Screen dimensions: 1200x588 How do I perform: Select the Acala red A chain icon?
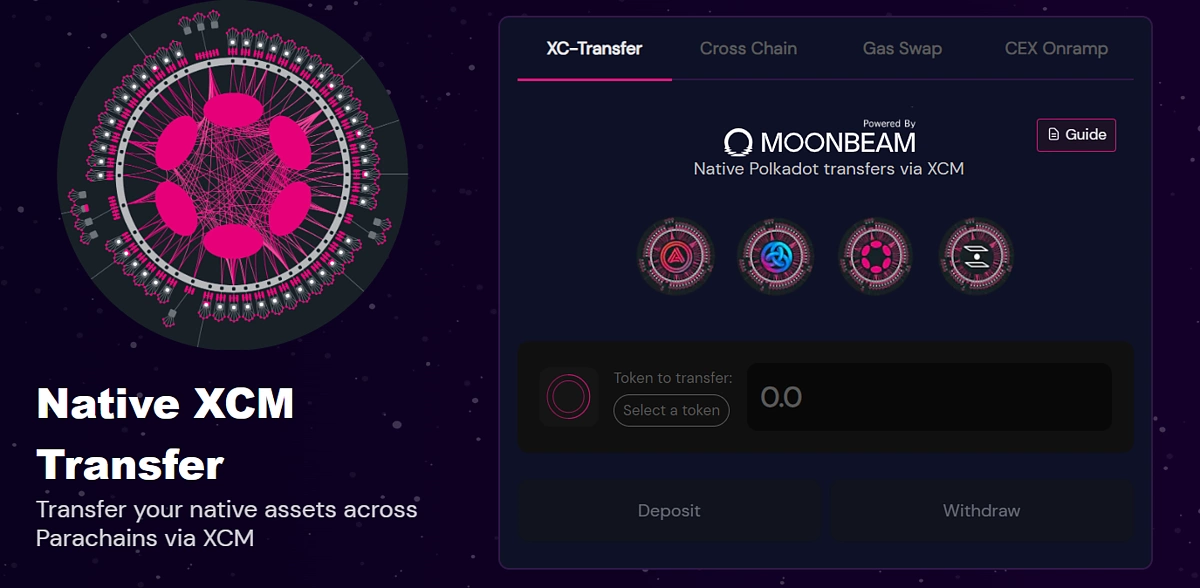674,257
